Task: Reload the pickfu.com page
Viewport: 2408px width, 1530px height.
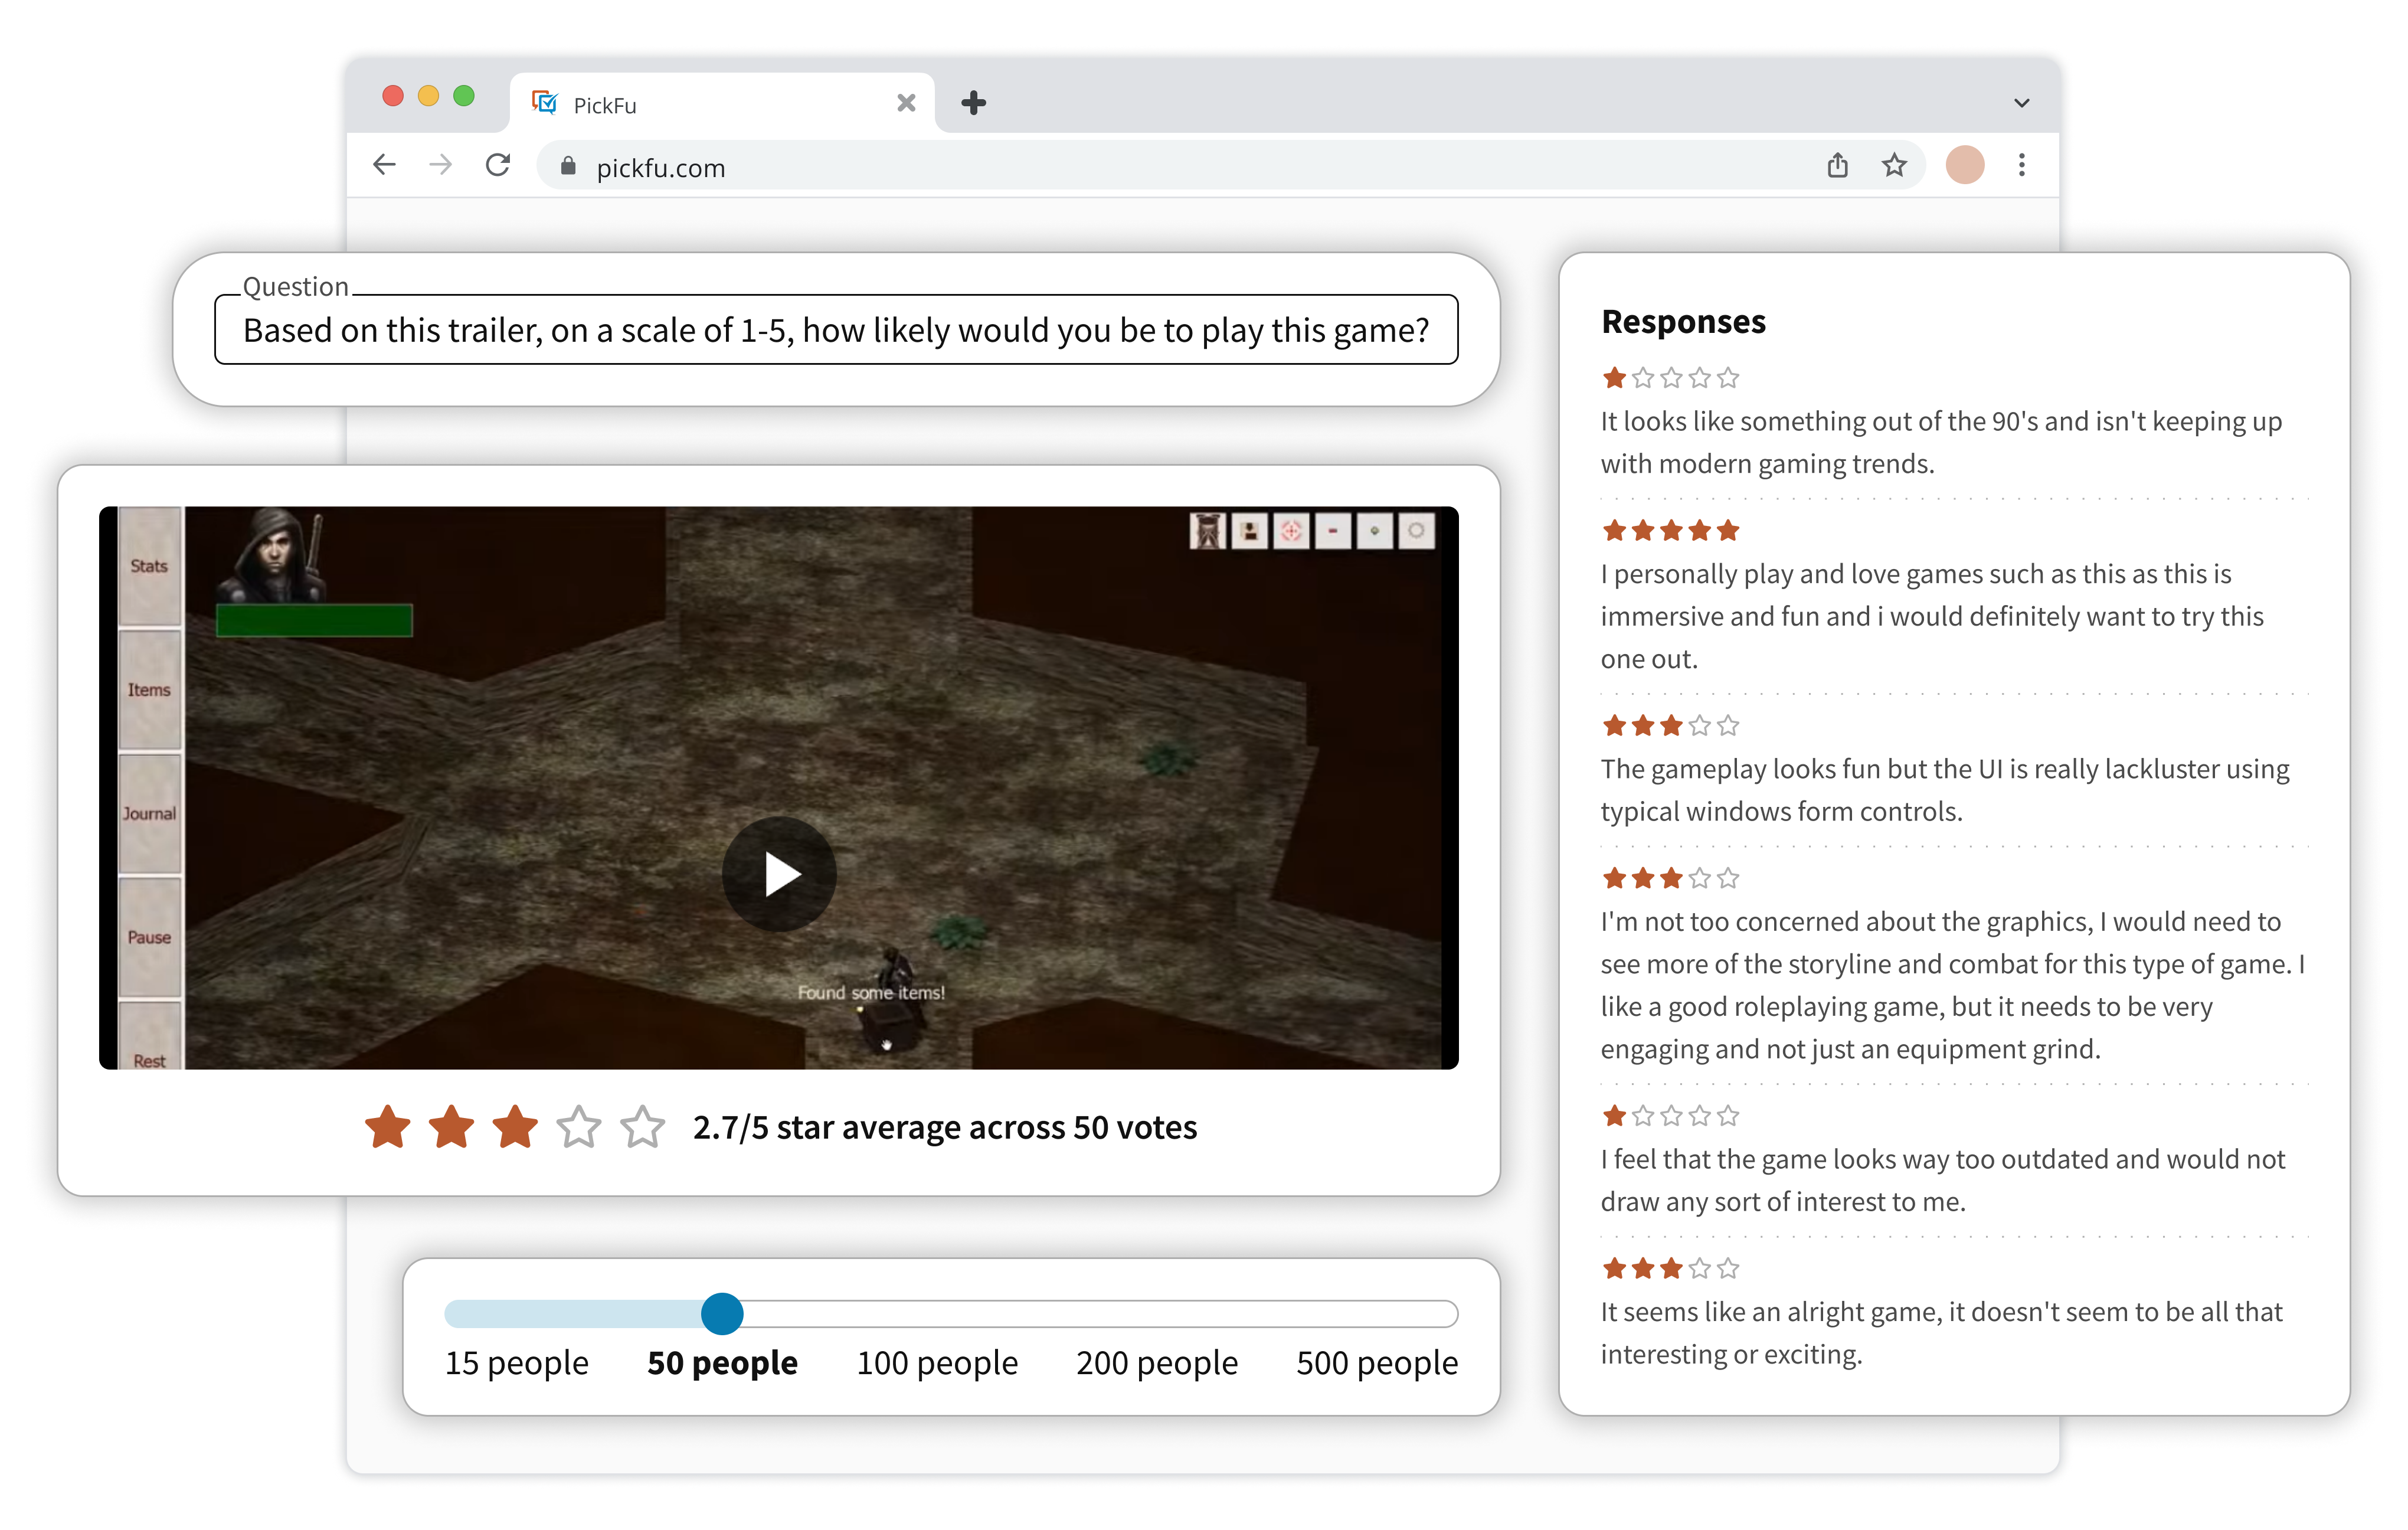Action: 498,165
